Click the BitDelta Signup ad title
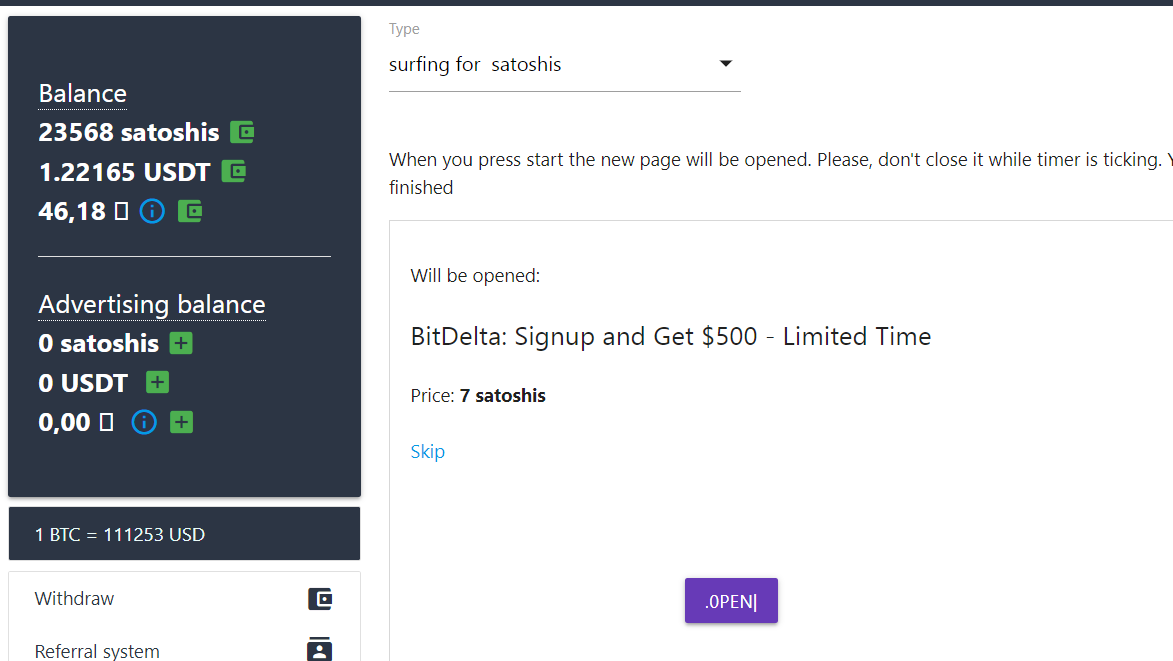The image size is (1173, 661). pos(670,336)
